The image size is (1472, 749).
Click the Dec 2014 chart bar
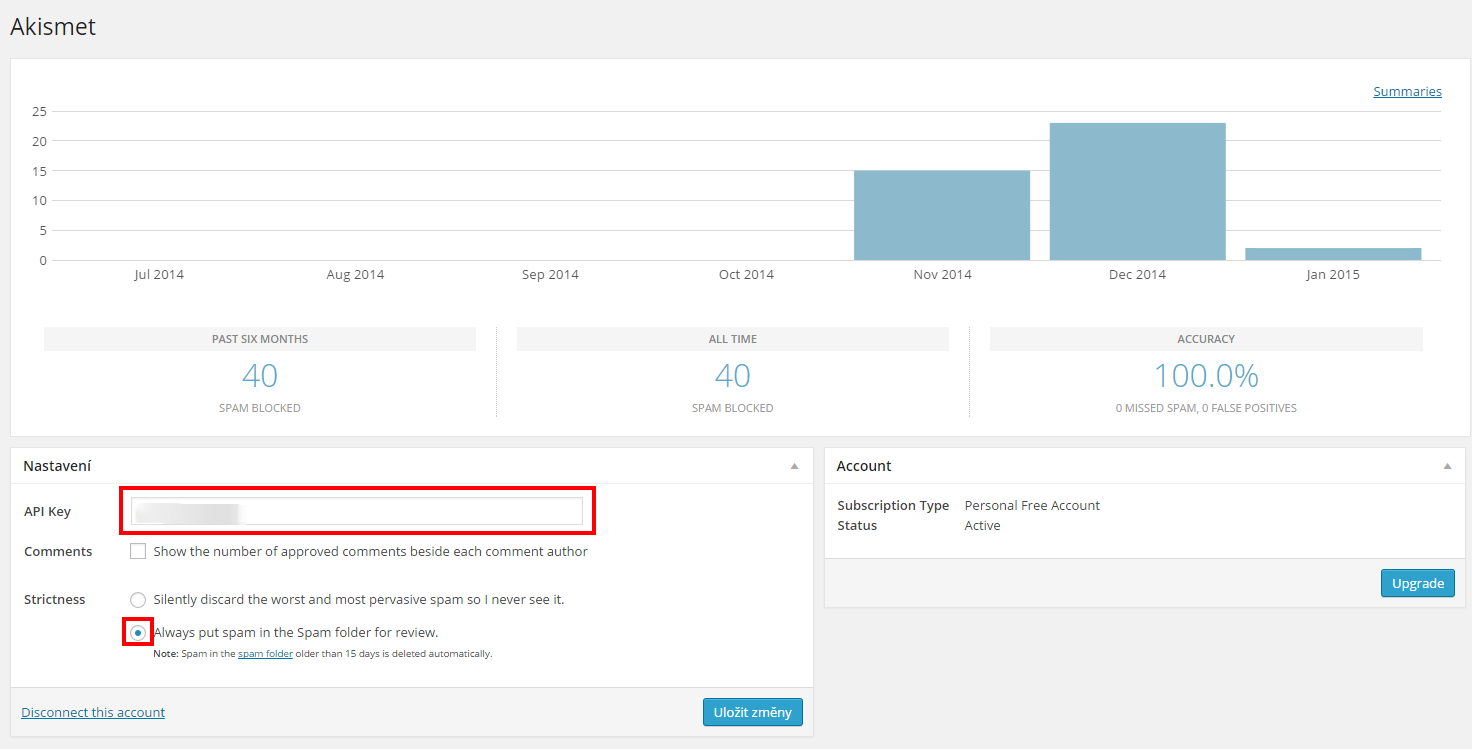pyautogui.click(x=1138, y=191)
